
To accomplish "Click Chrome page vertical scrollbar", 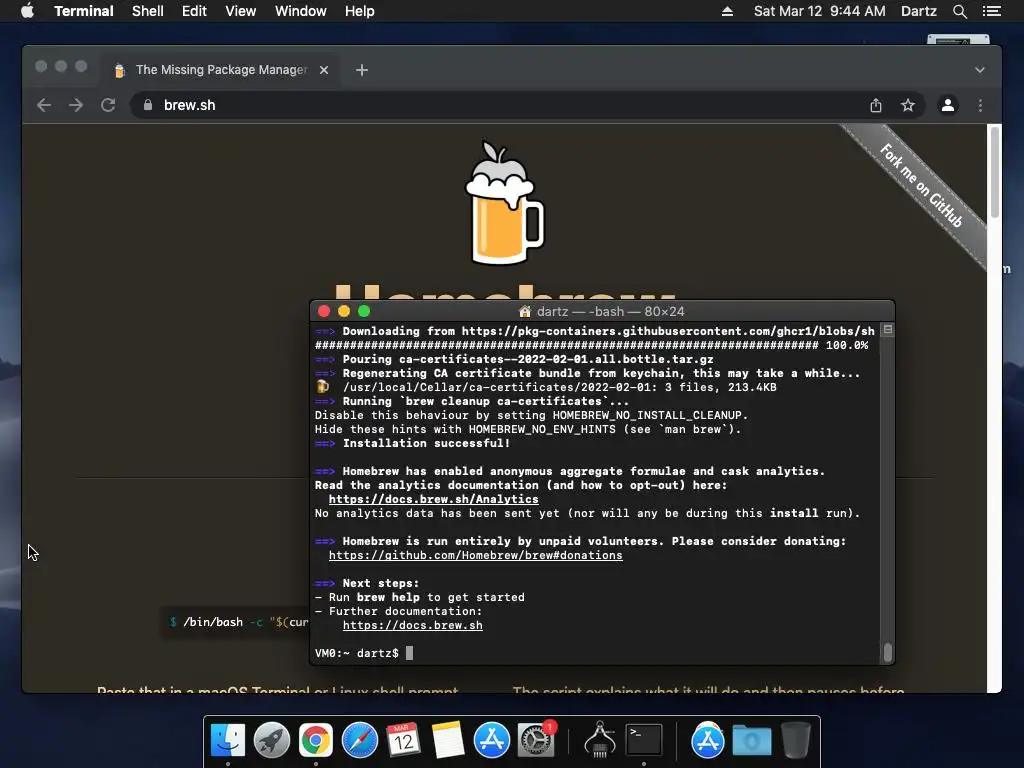I will tap(995, 172).
